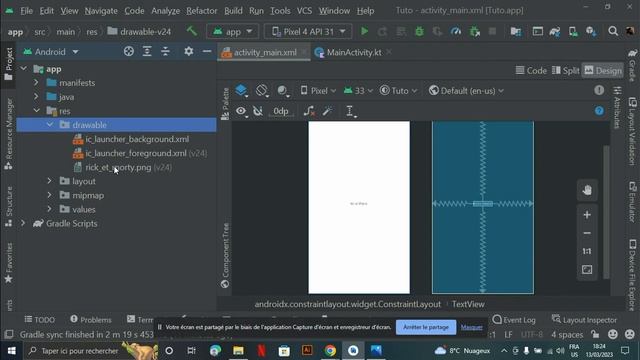Image resolution: width=640 pixels, height=360 pixels.
Task: Expand the manifests folder
Action: pos(36,82)
